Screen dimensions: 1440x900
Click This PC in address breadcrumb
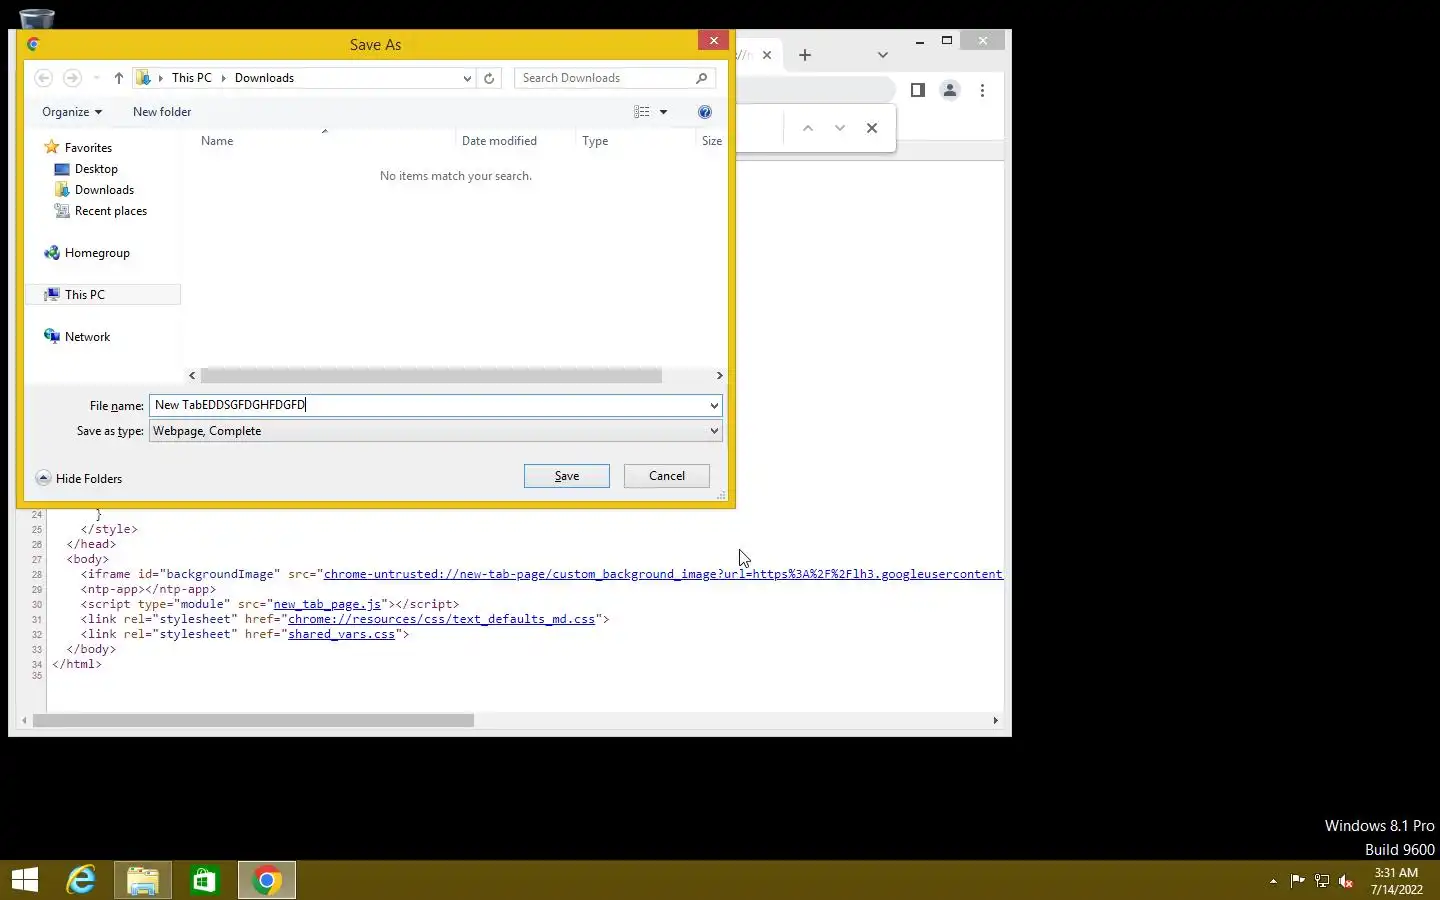tap(192, 78)
